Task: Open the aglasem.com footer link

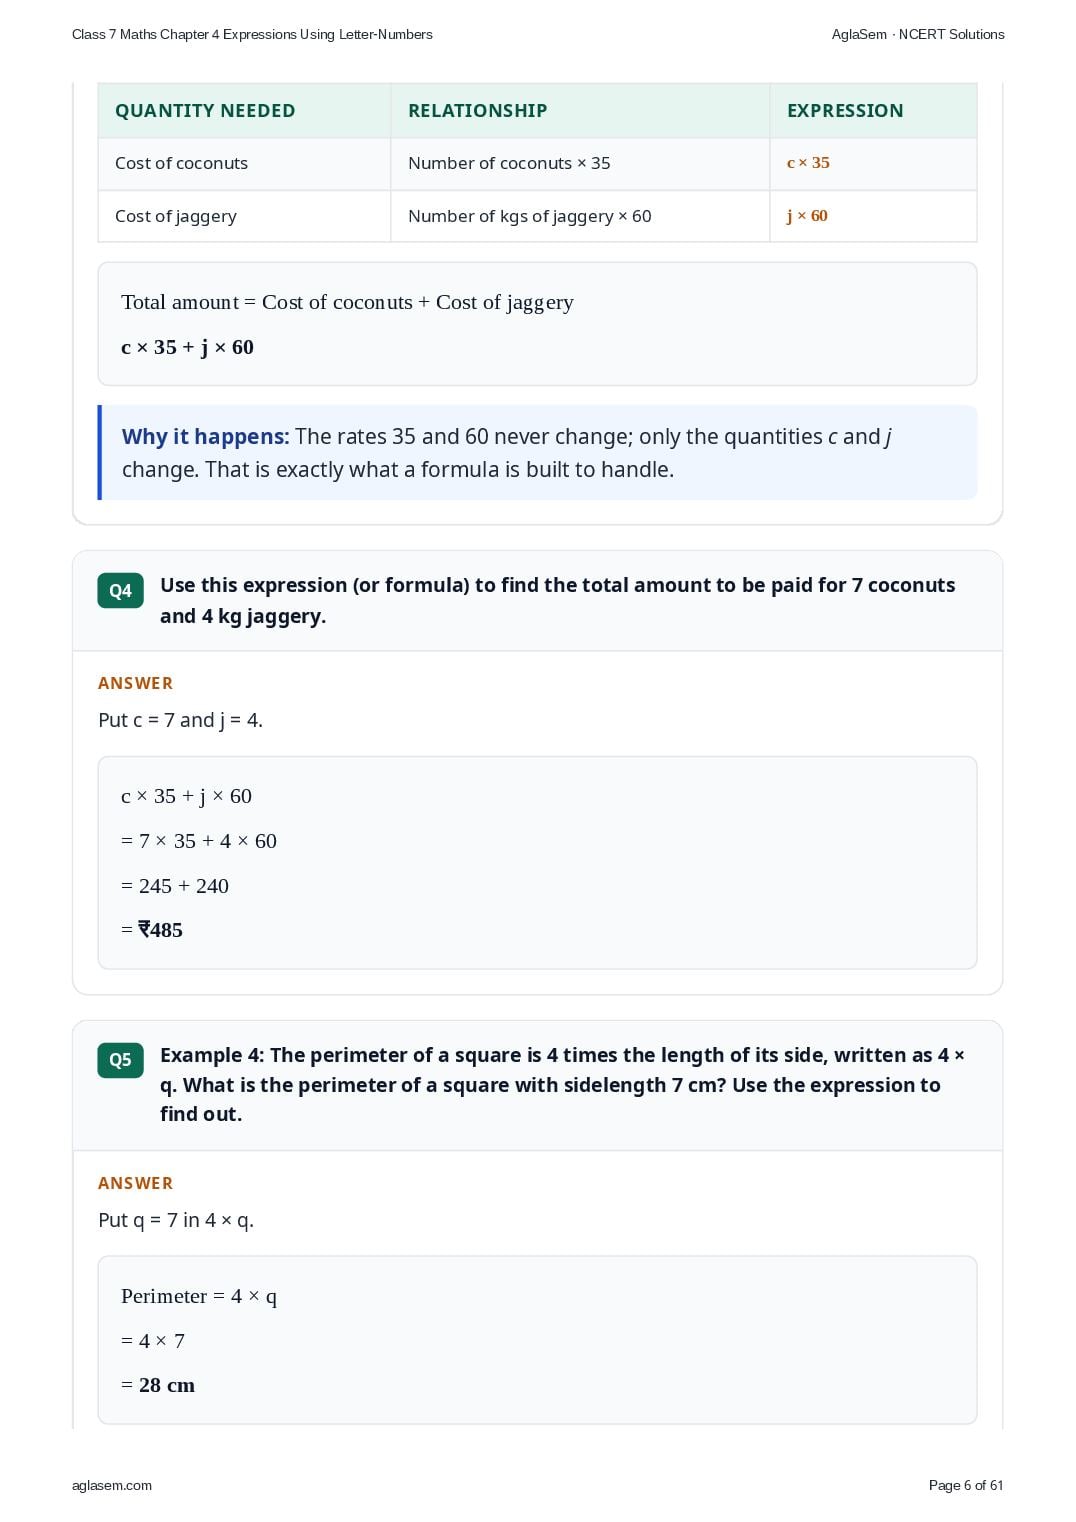Action: tap(112, 1485)
